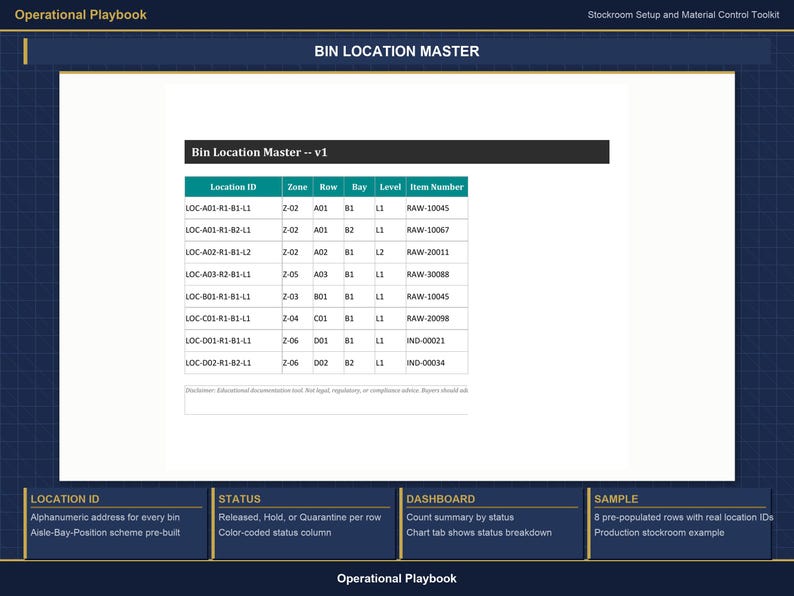Select the Zone column header
This screenshot has height=596, width=794.
click(297, 187)
